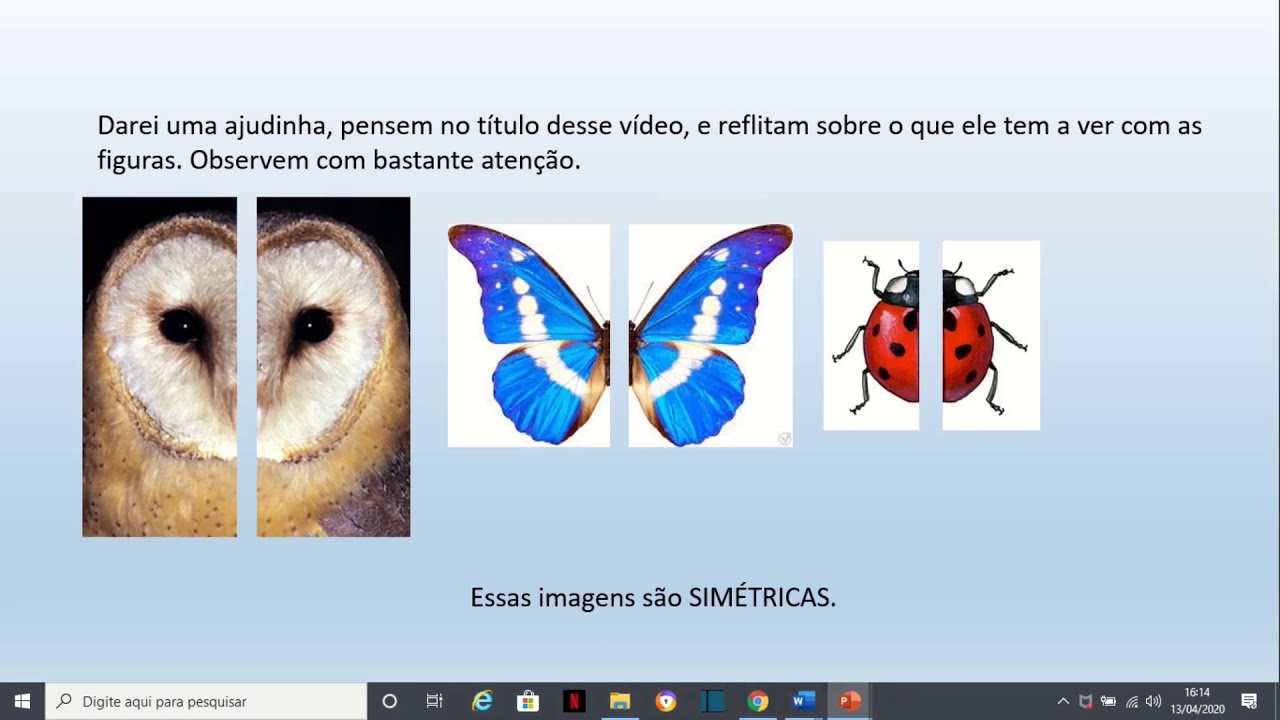Click the text 'Essas imagens são SIMÉTRICAS.'
The image size is (1280, 720).
653,598
